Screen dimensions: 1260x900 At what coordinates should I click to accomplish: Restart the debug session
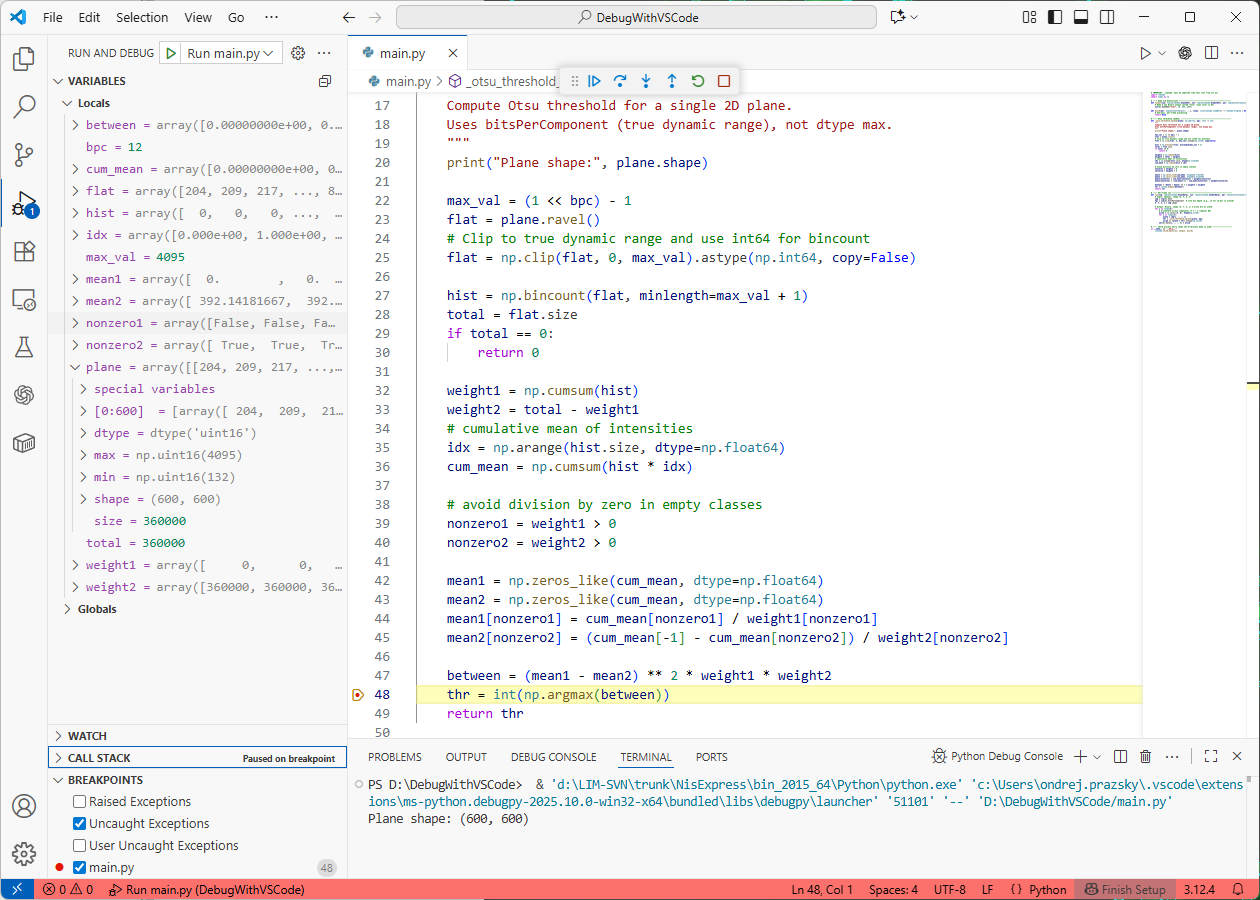pyautogui.click(x=696, y=81)
